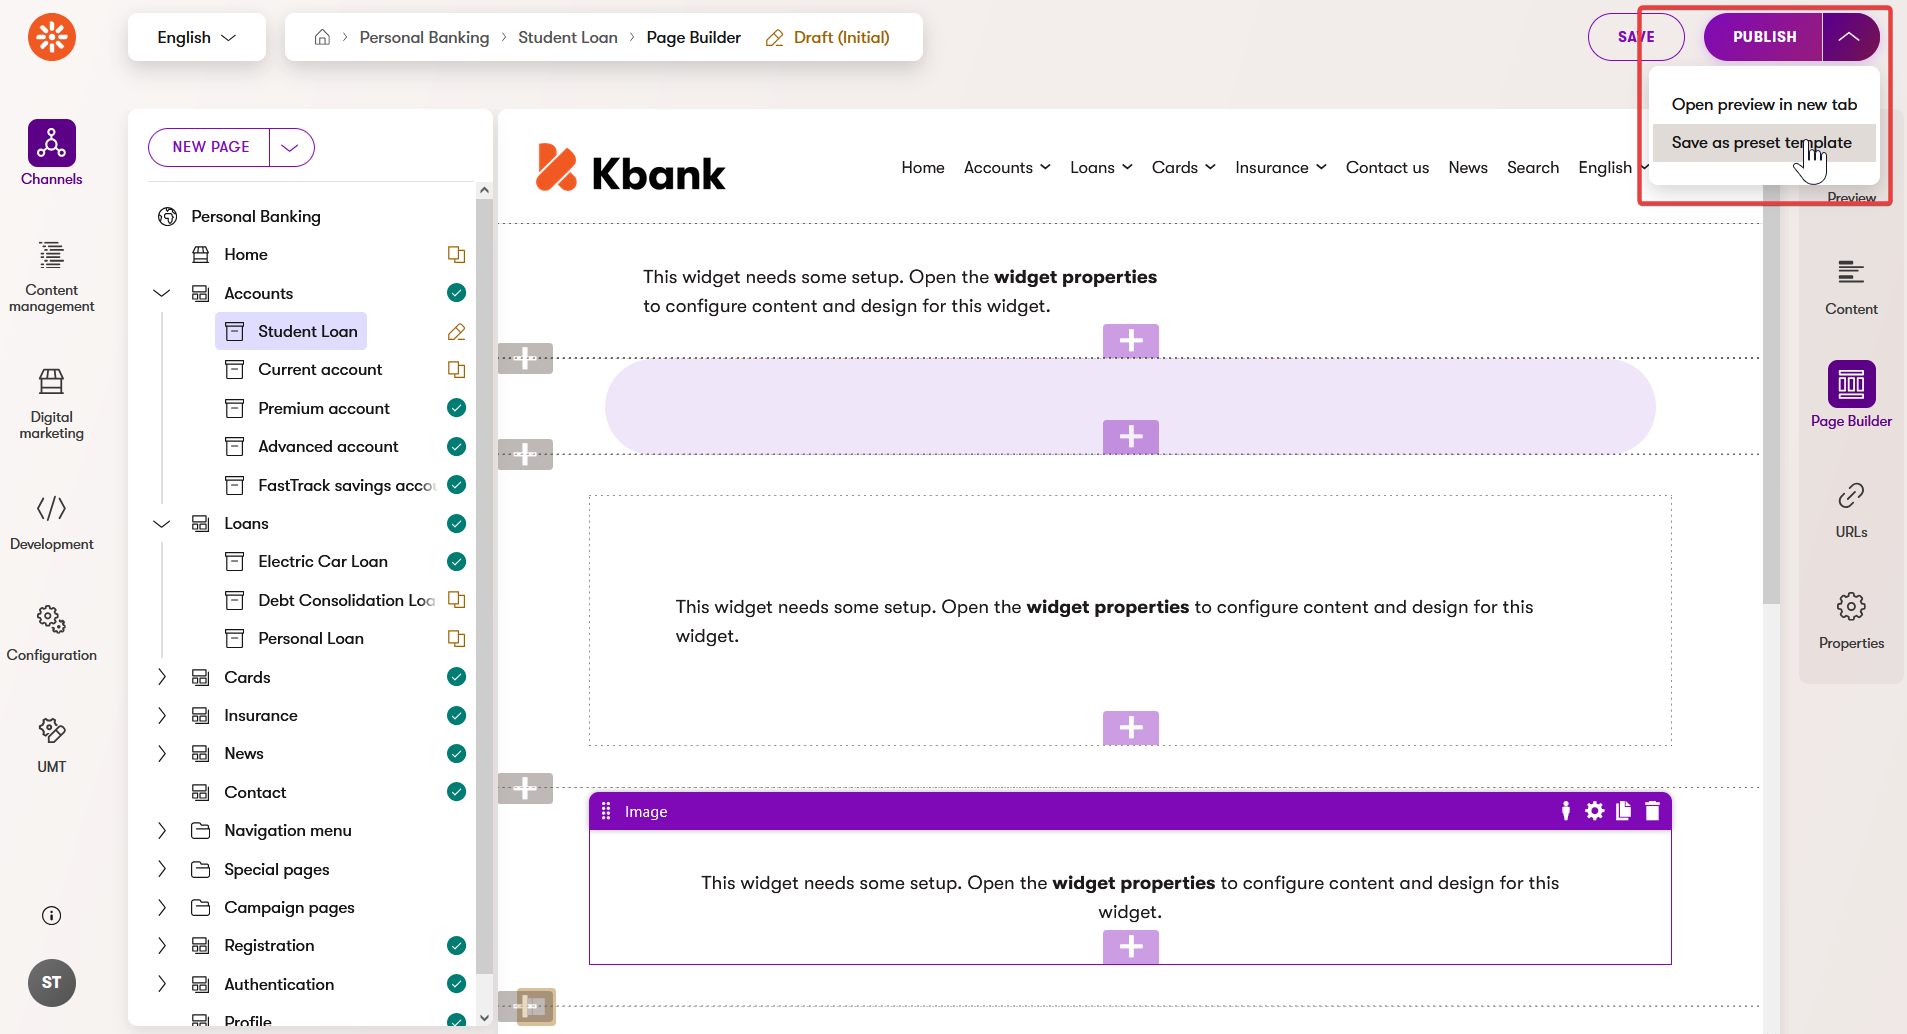Go to Digital marketing section
This screenshot has height=1034, width=1907.
(51, 403)
